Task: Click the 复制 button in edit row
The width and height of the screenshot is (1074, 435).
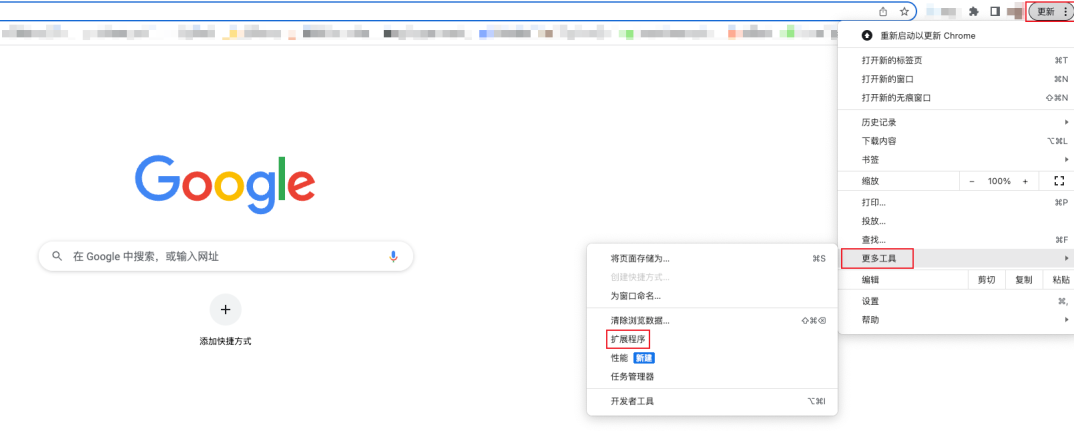Action: click(x=1023, y=281)
